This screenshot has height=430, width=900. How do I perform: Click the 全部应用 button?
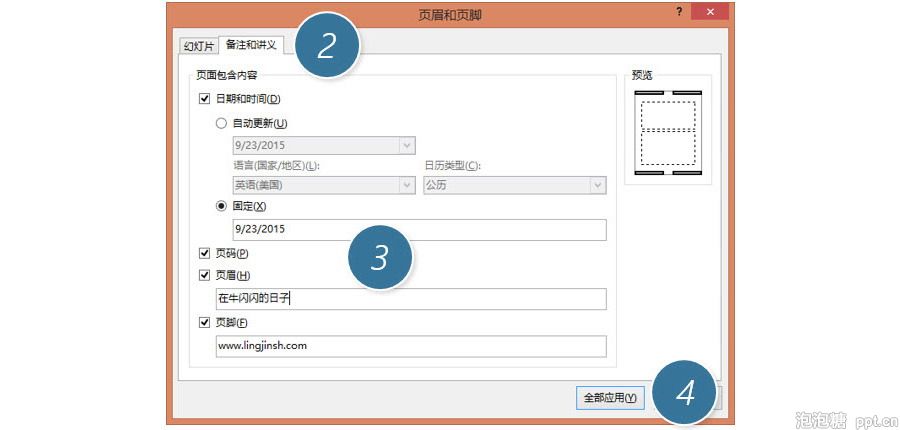[x=610, y=397]
